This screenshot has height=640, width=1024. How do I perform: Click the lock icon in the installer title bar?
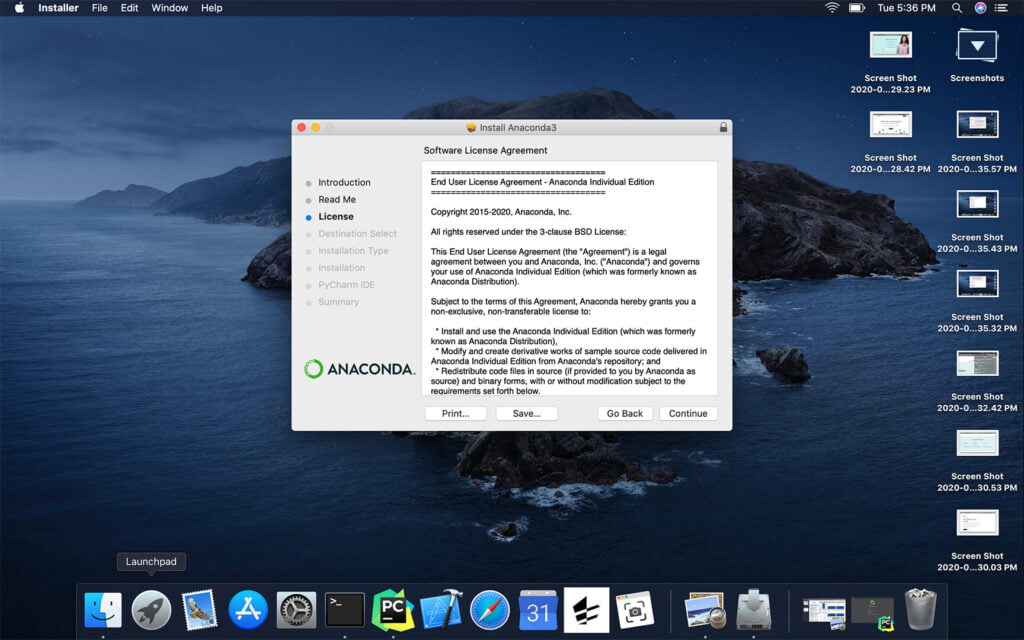point(723,127)
